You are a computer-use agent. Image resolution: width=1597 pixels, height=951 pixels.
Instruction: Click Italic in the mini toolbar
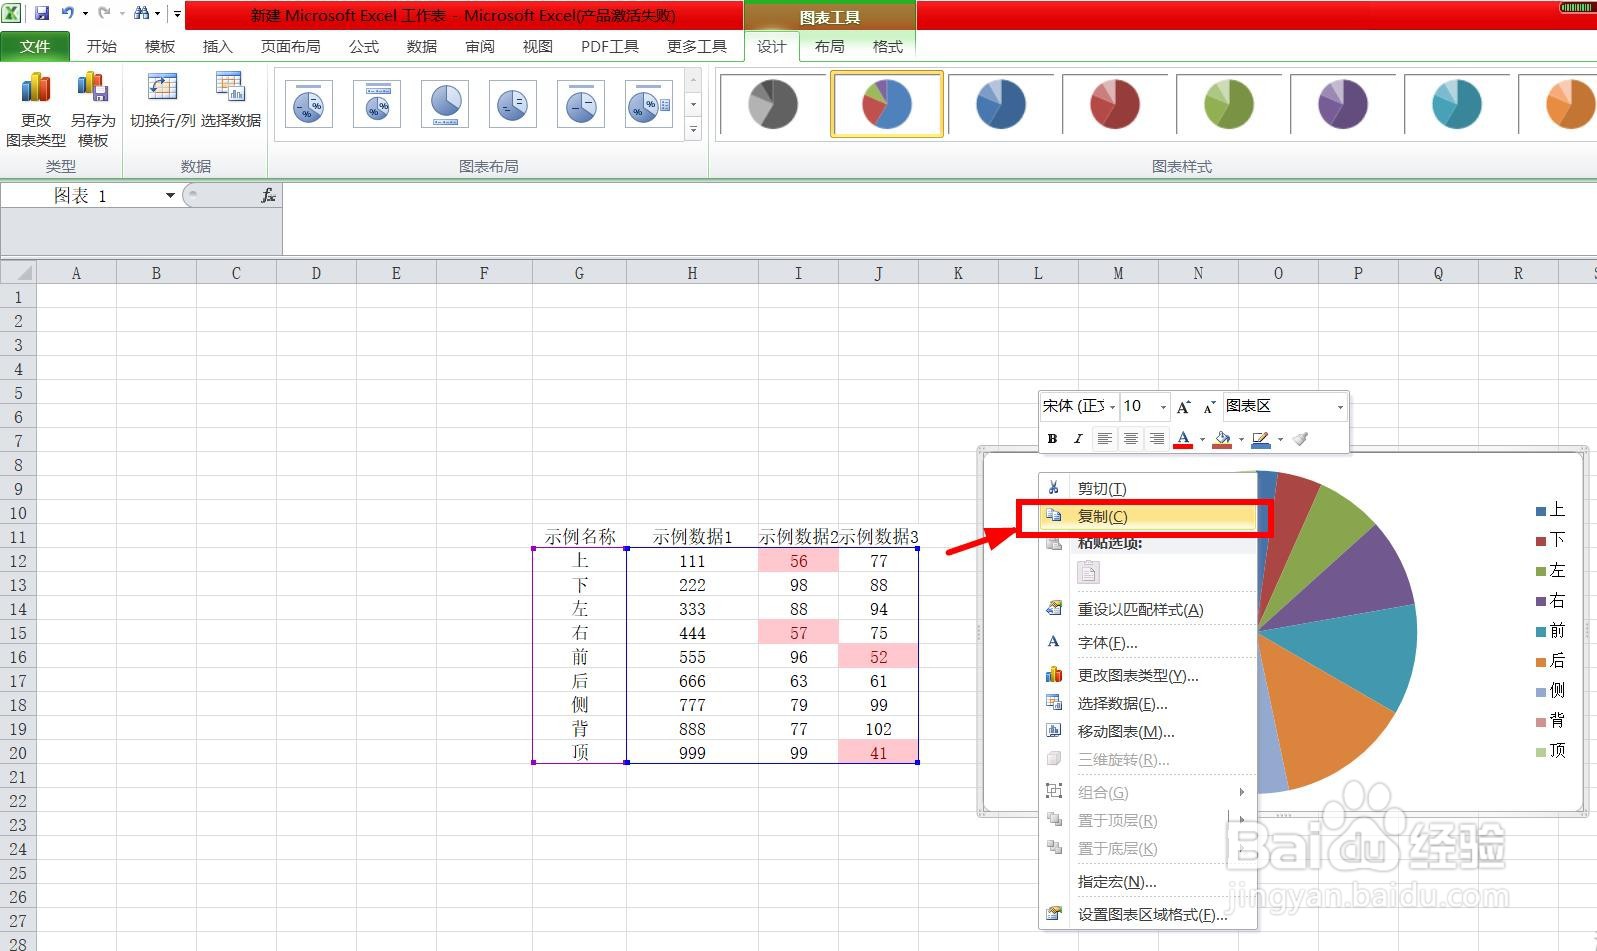coord(1077,438)
